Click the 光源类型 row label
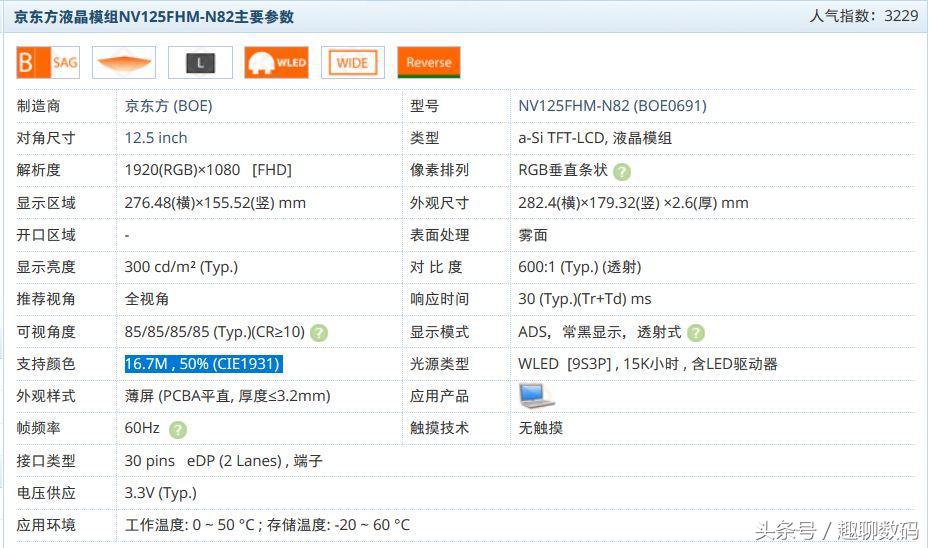The width and height of the screenshot is (932, 548). click(439, 364)
